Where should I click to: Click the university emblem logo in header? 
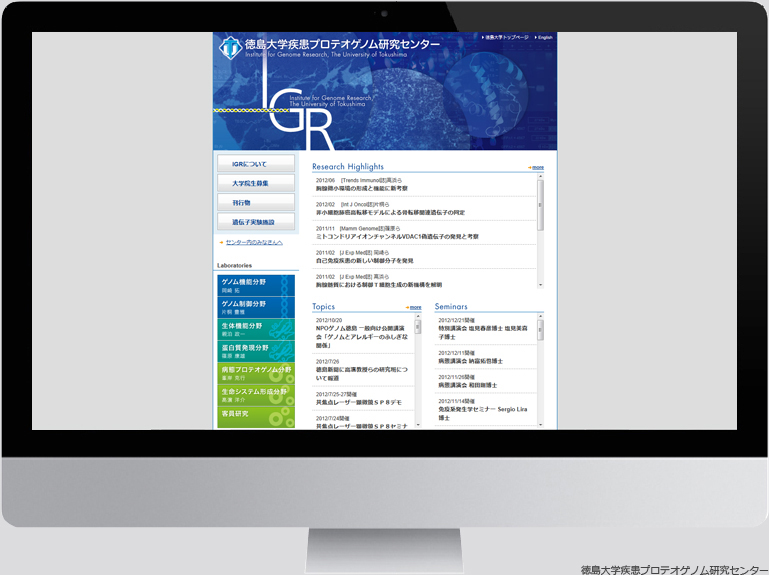(x=229, y=46)
